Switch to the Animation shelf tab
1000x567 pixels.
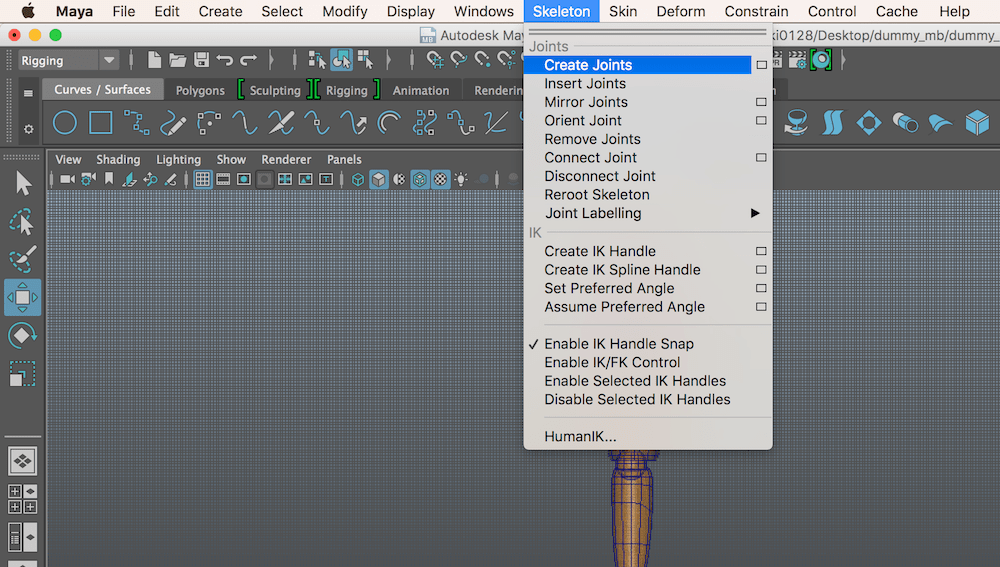(421, 91)
